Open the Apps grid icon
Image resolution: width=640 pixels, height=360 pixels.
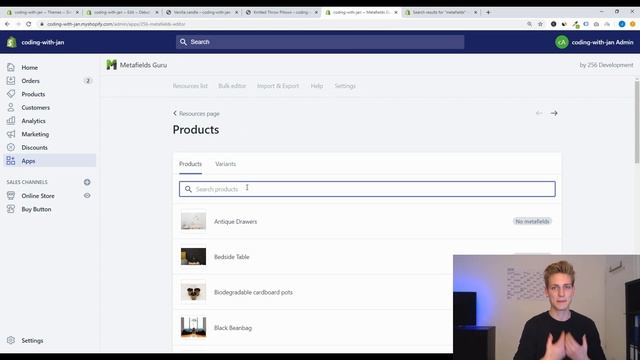[11, 161]
